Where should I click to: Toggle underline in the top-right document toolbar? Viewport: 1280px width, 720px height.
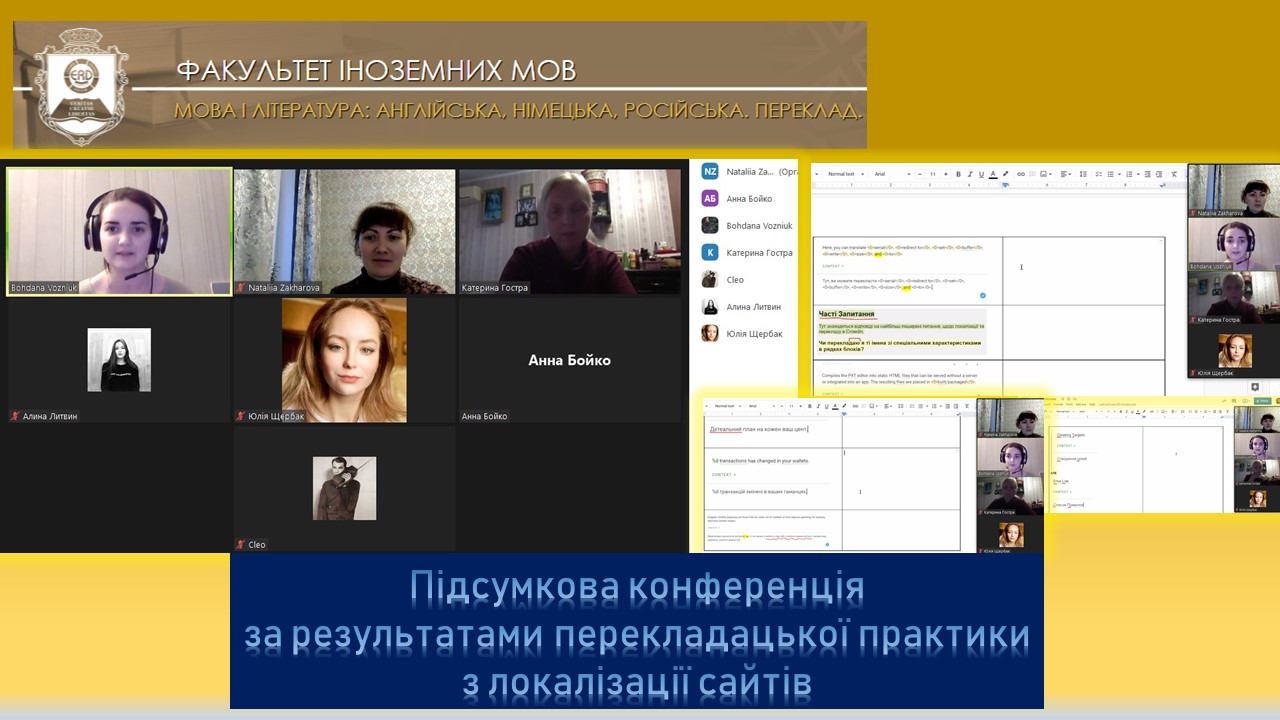981,174
